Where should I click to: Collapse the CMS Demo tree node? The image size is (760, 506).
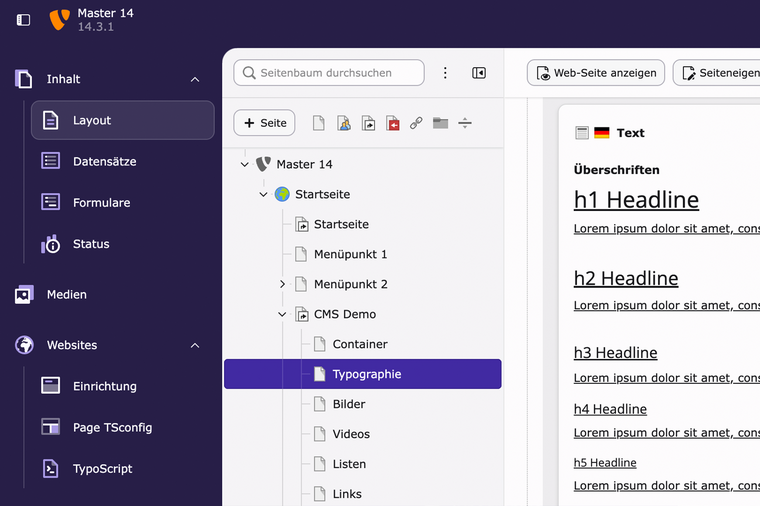[282, 314]
